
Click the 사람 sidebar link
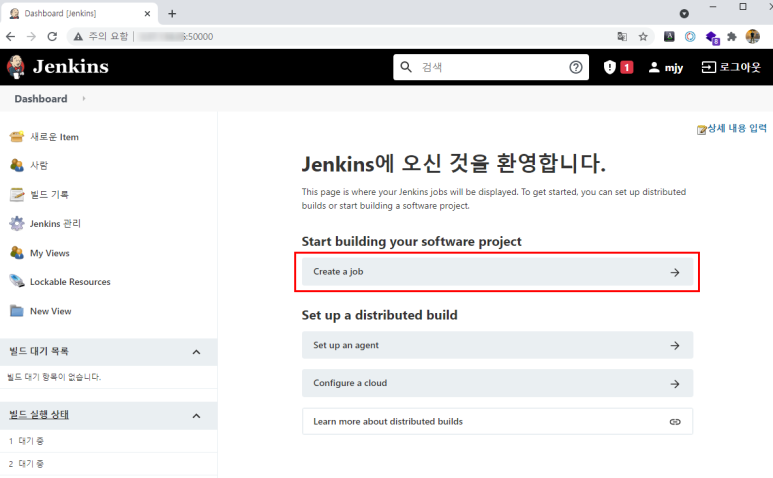tap(39, 165)
